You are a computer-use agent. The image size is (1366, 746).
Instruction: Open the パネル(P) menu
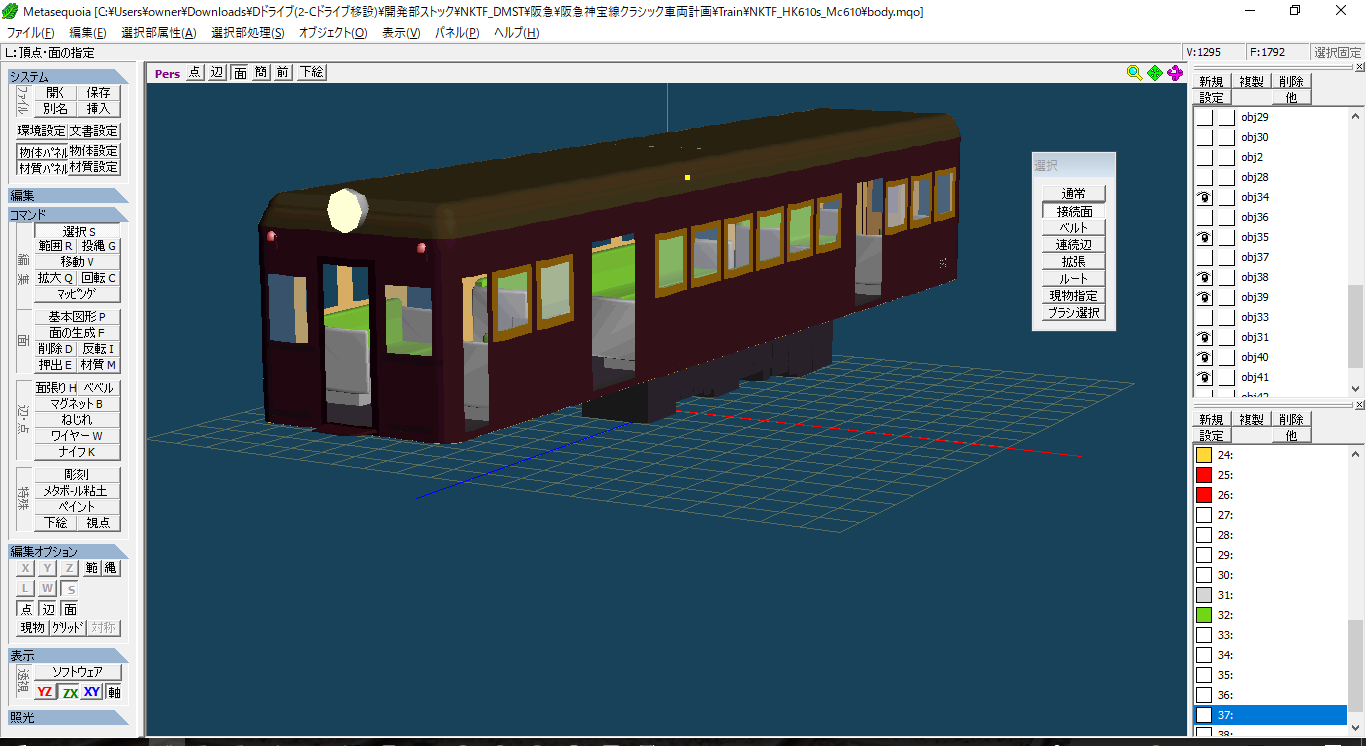click(457, 33)
